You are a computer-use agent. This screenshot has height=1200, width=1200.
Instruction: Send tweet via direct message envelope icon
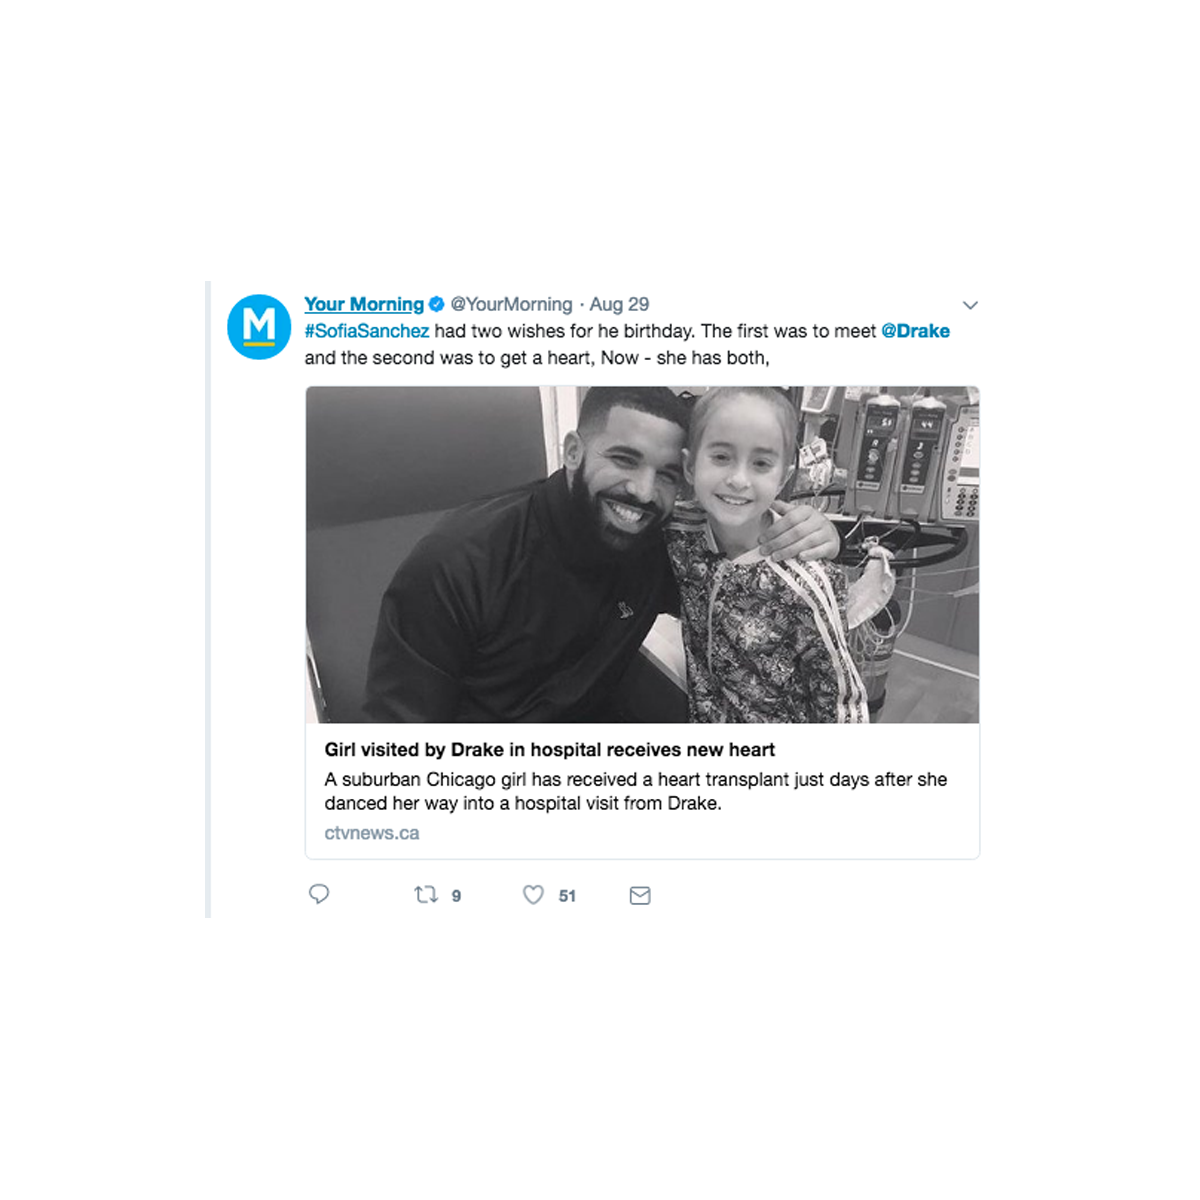click(640, 896)
